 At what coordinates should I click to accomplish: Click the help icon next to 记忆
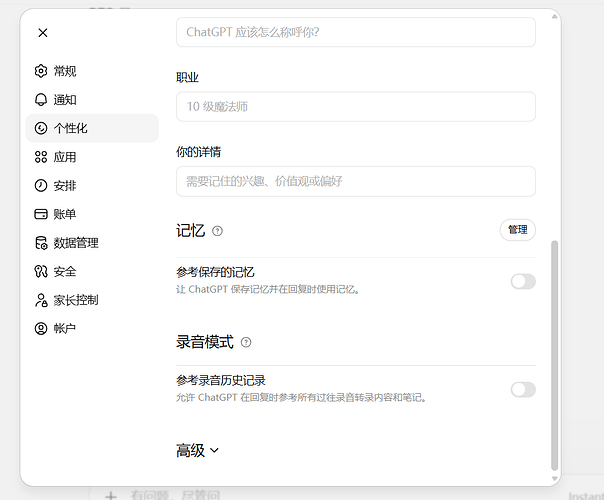click(x=218, y=231)
